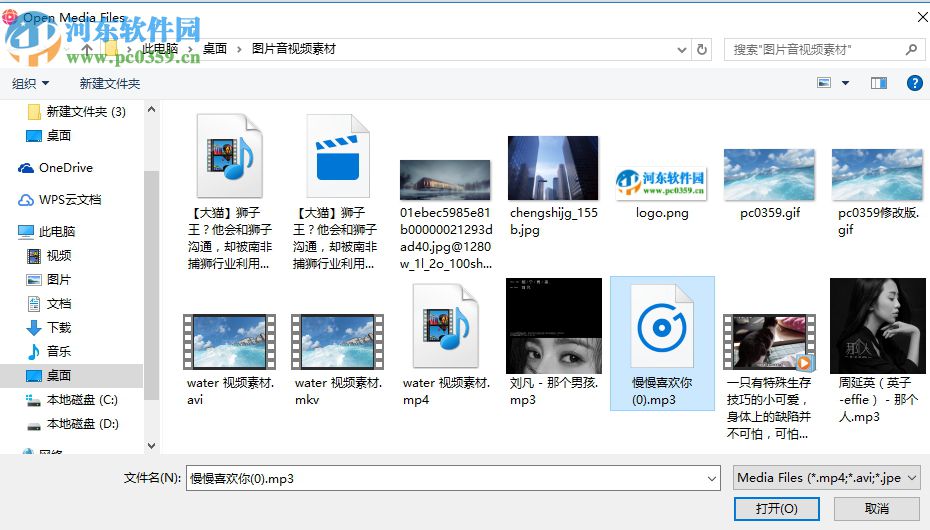Click the 打开(O) button

point(776,508)
